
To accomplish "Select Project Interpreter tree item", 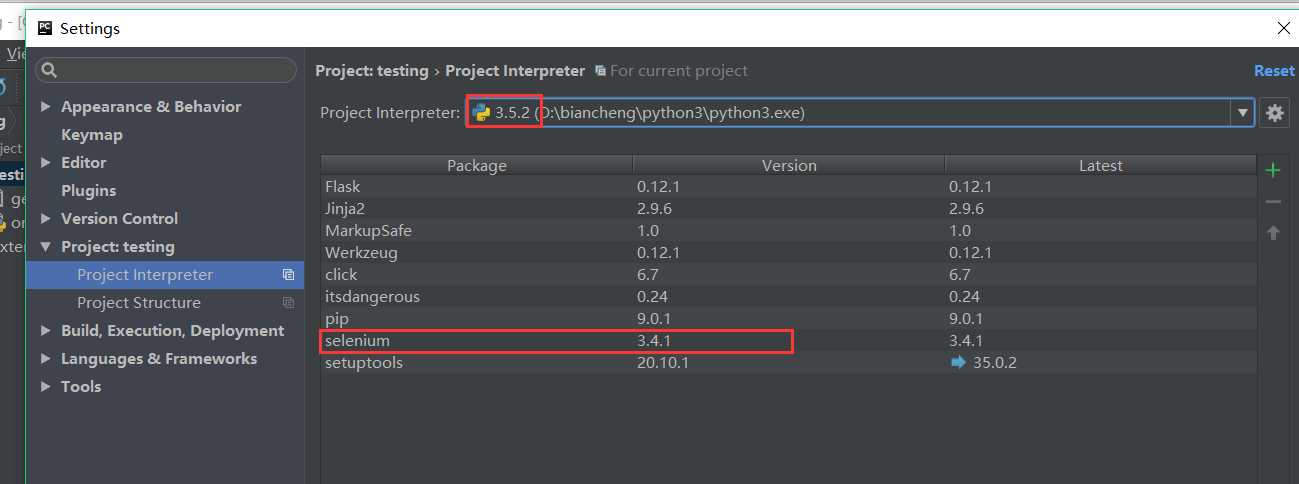I will click(x=165, y=275).
